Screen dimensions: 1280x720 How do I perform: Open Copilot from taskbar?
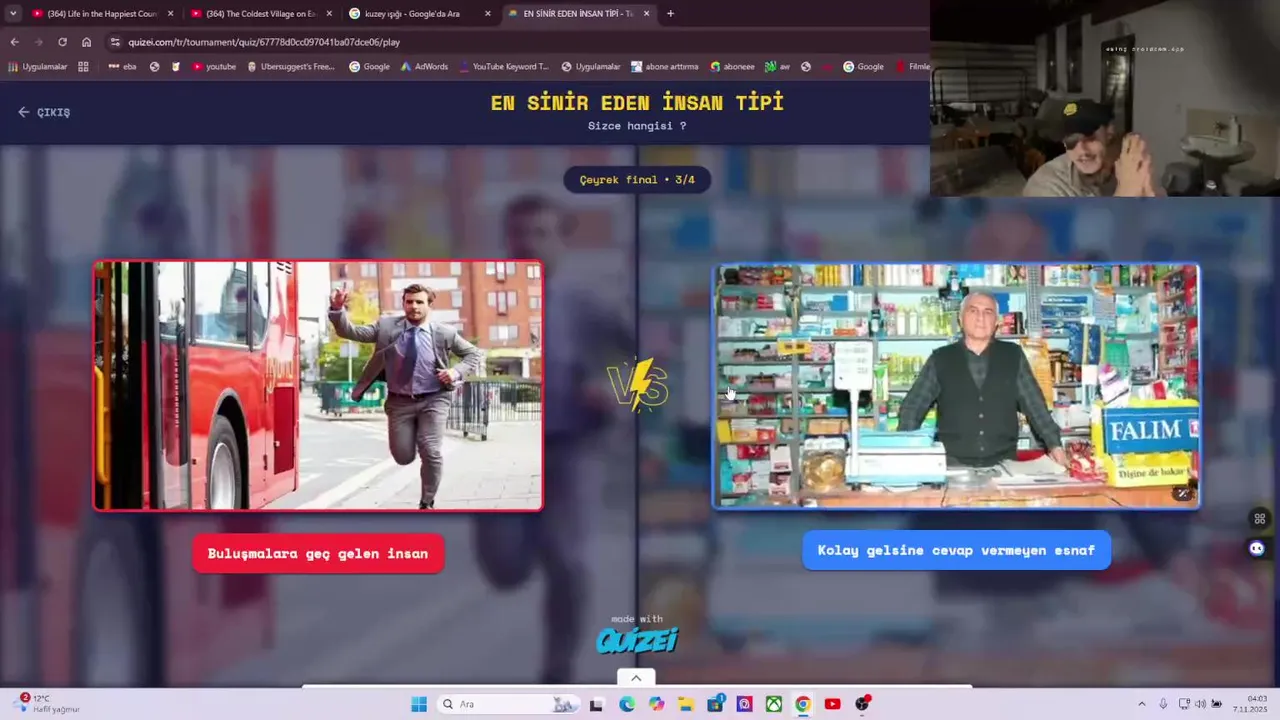click(656, 704)
